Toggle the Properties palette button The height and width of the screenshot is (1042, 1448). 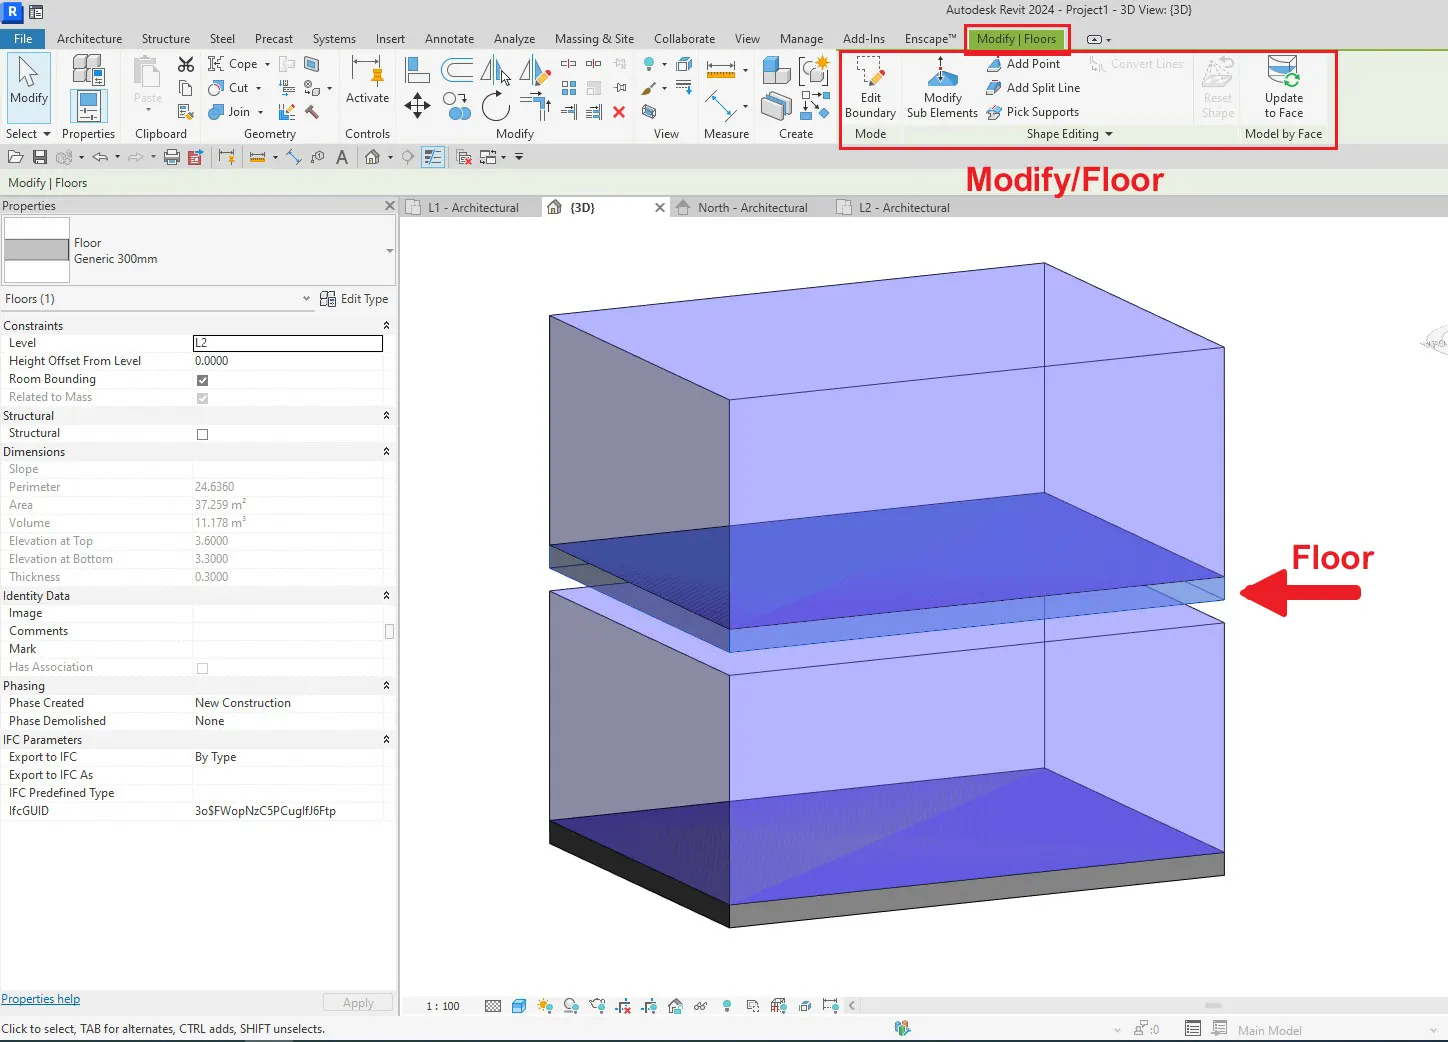pyautogui.click(x=88, y=106)
